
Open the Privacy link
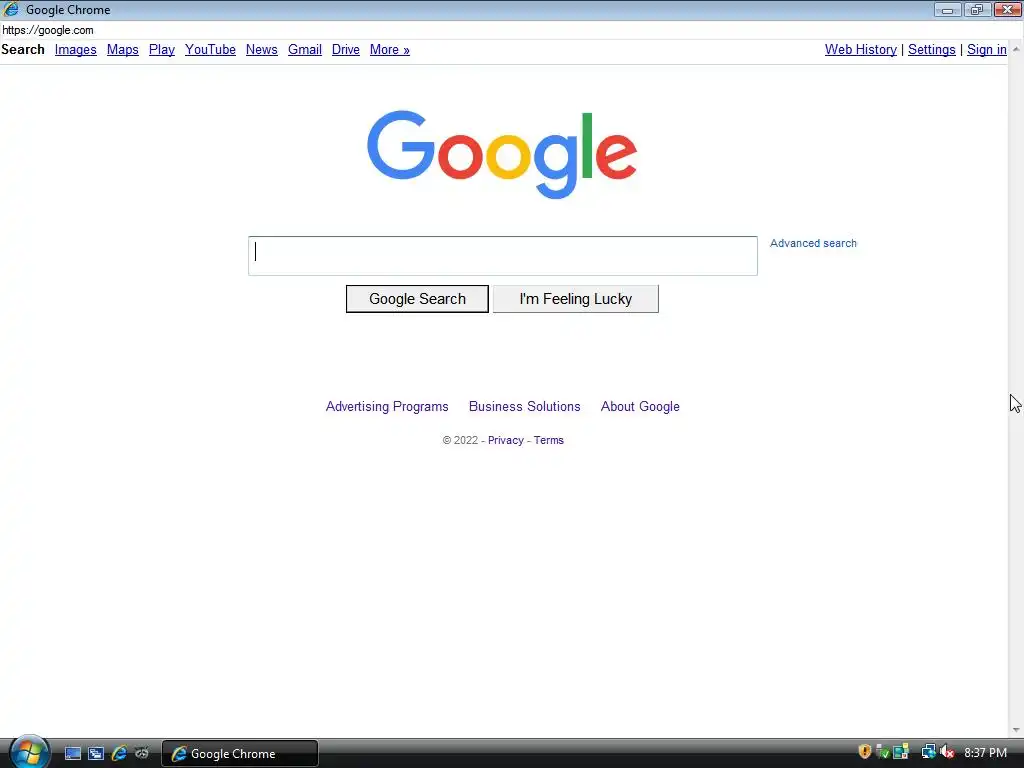(x=505, y=440)
